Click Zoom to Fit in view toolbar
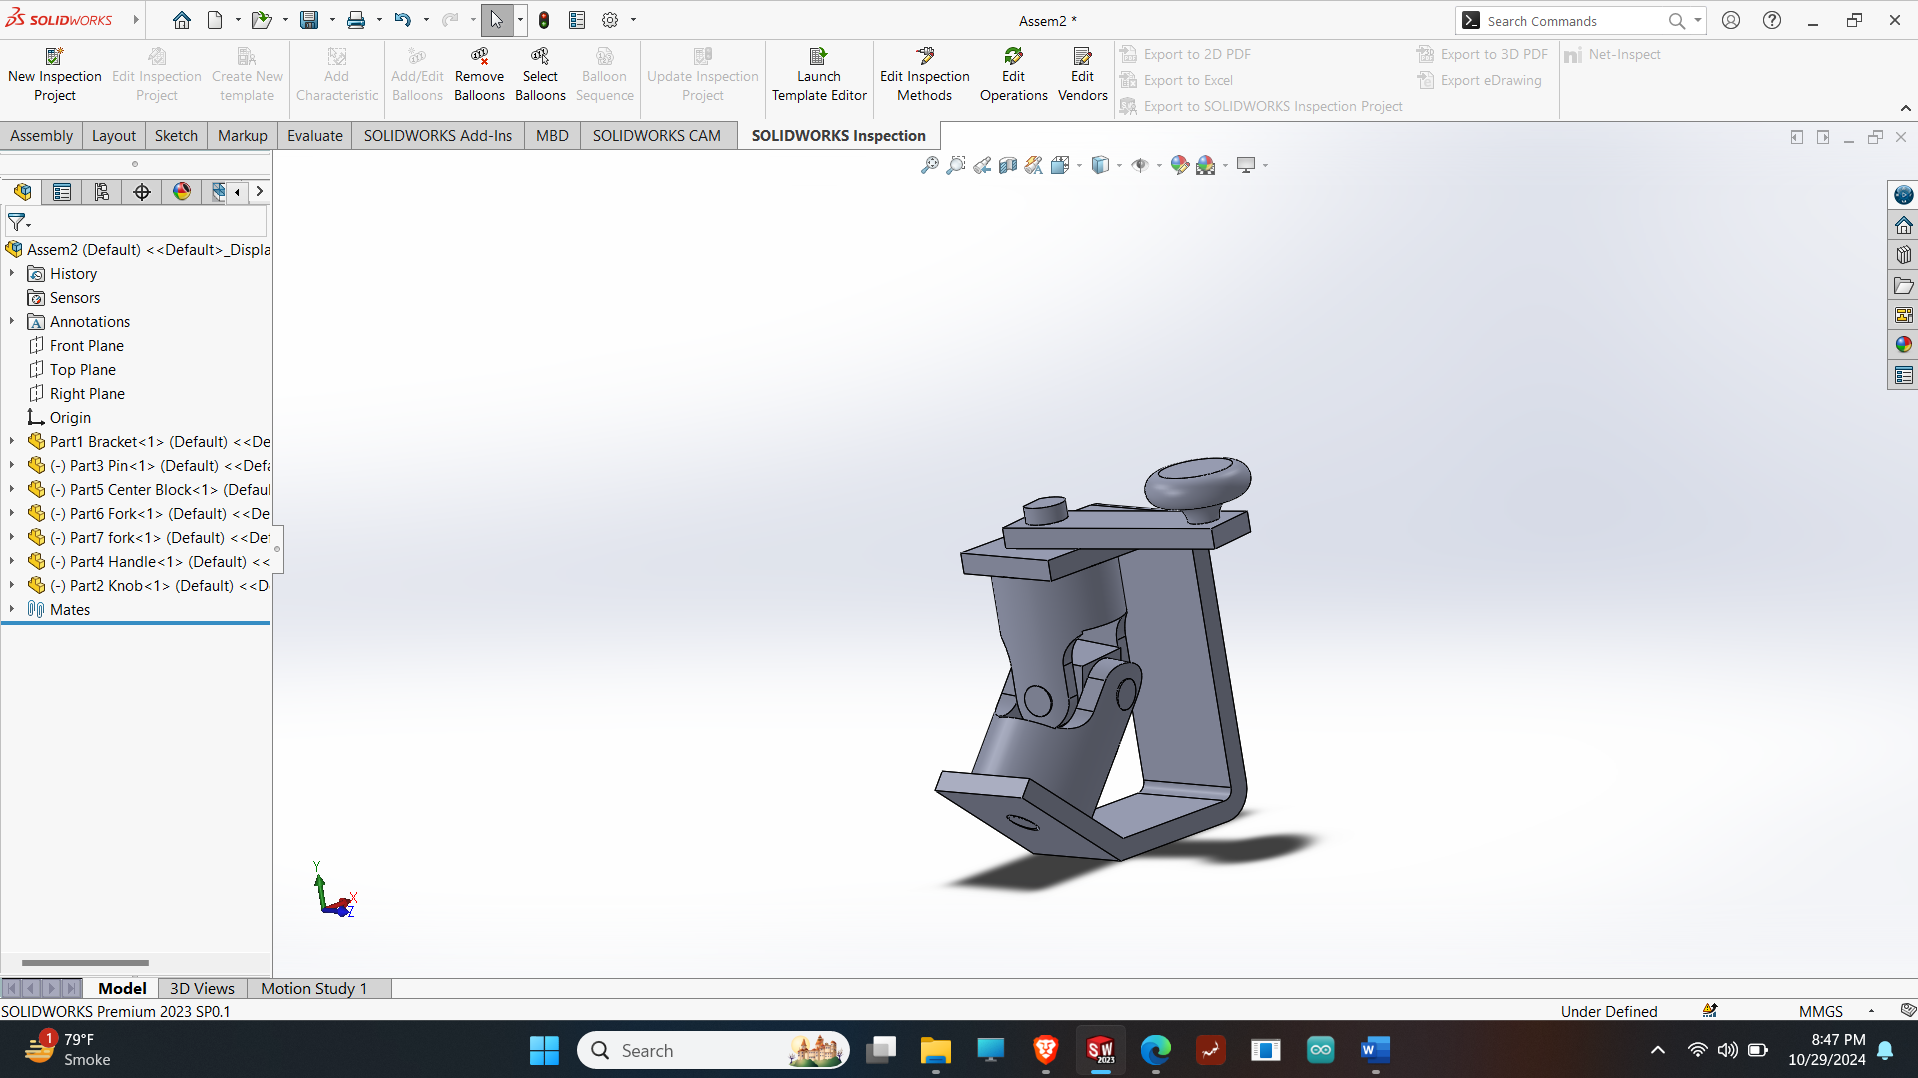Image resolution: width=1918 pixels, height=1078 pixels. point(929,165)
